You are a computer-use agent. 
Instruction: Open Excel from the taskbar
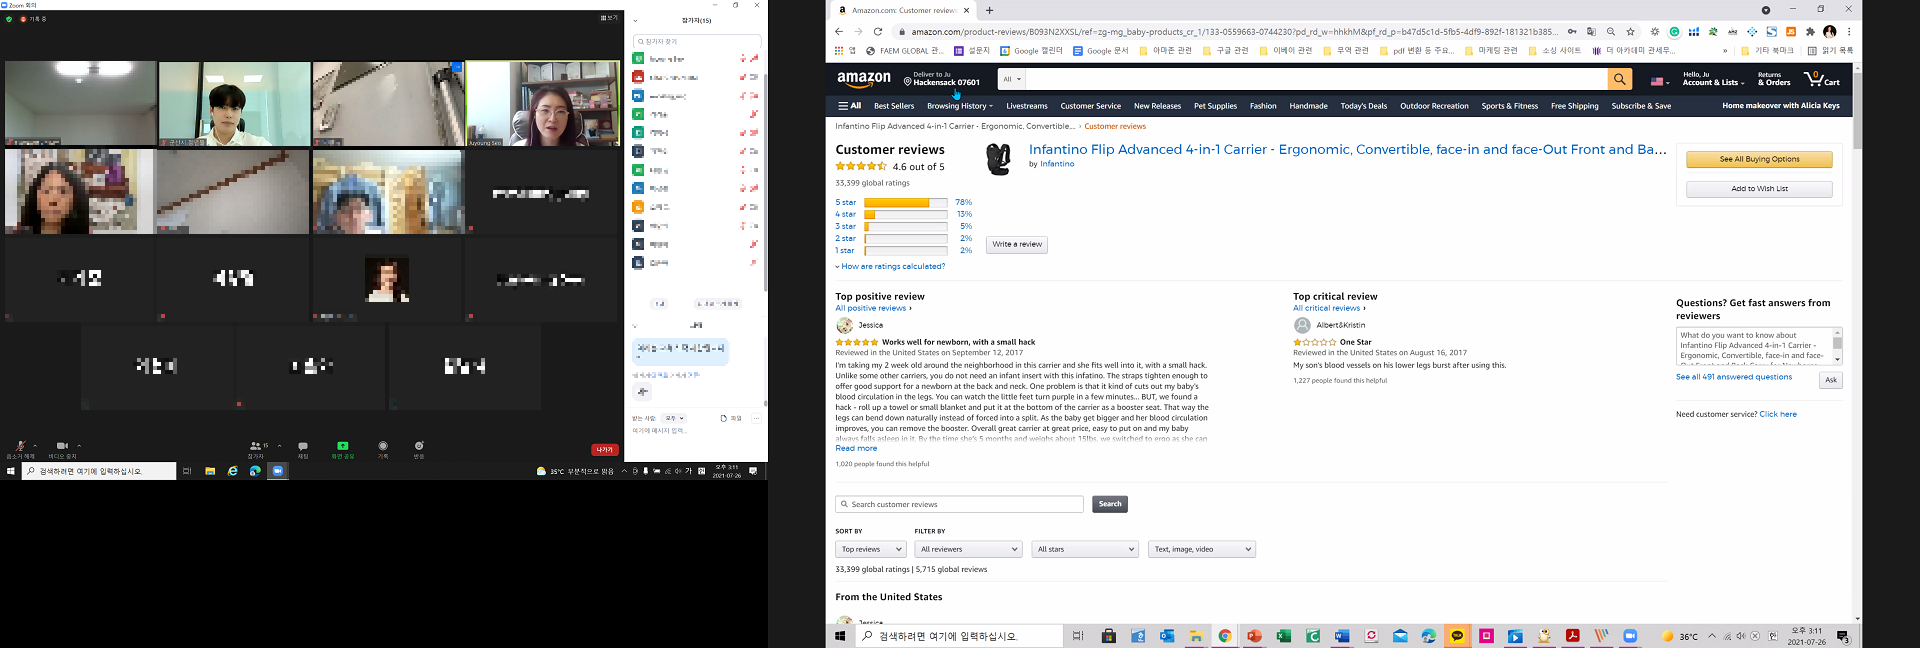[1284, 636]
